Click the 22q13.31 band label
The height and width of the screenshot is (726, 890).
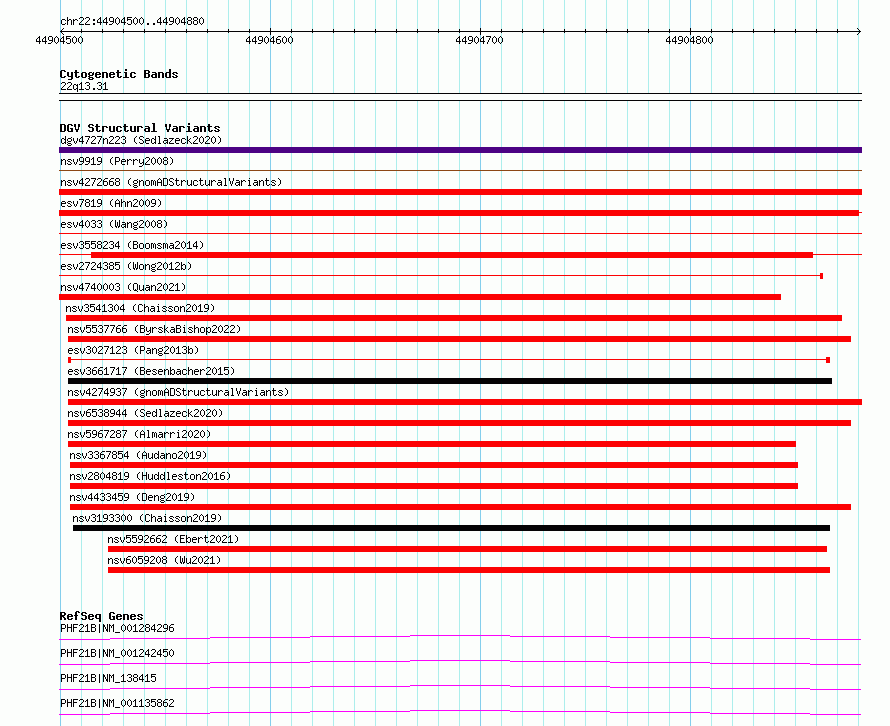click(84, 86)
